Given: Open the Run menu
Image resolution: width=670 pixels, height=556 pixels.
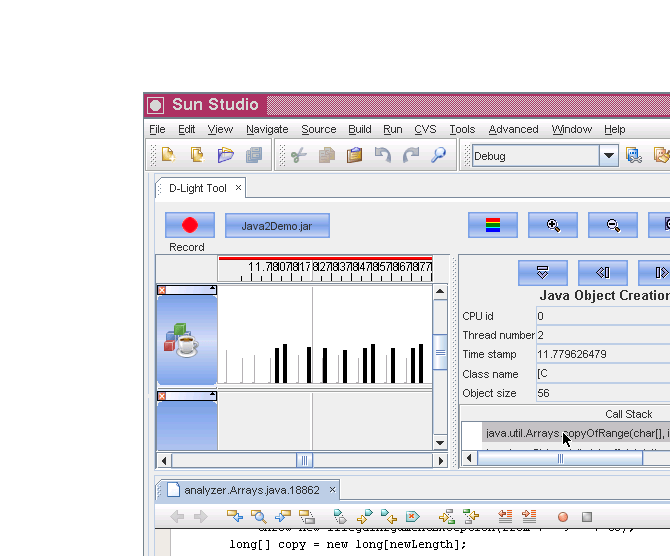Looking at the screenshot, I should (393, 129).
